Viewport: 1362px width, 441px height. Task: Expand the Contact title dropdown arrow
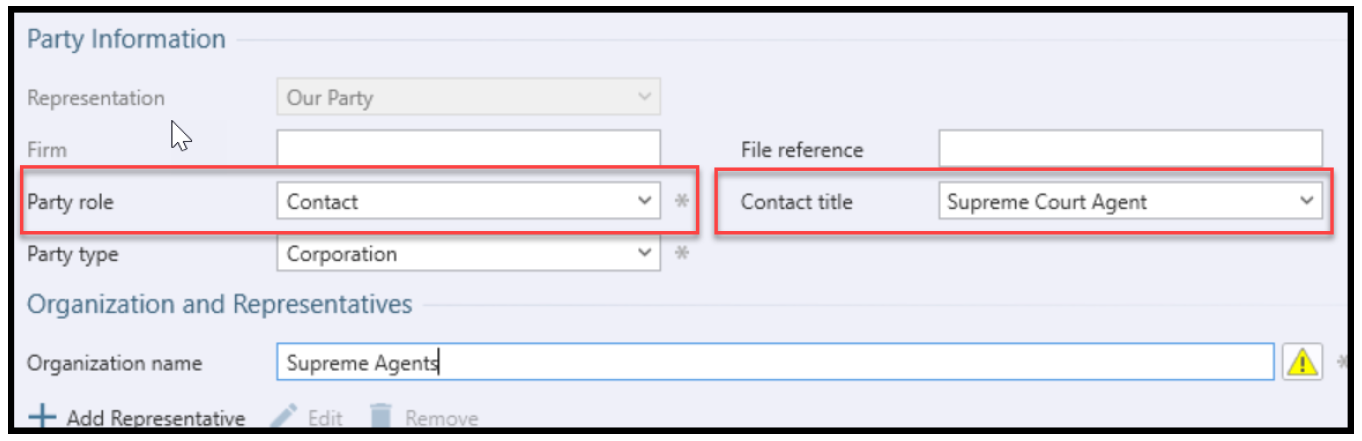1306,202
